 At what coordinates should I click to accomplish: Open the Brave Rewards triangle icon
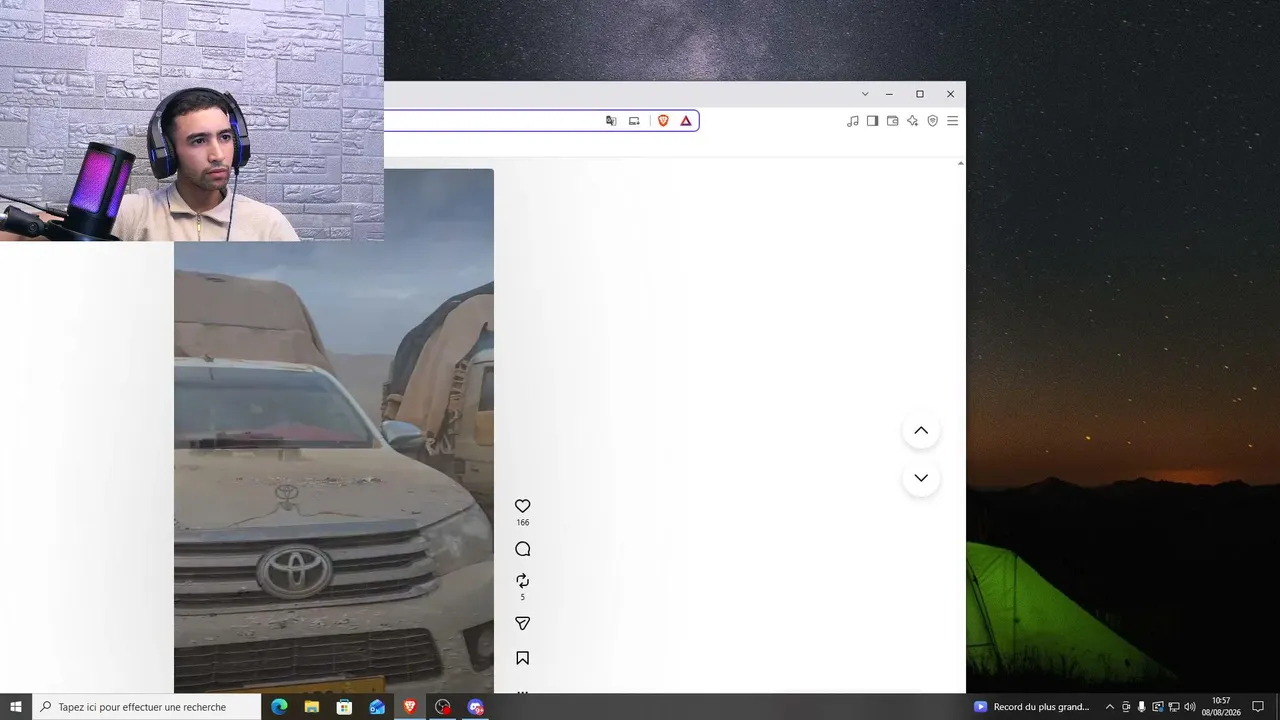pos(686,121)
